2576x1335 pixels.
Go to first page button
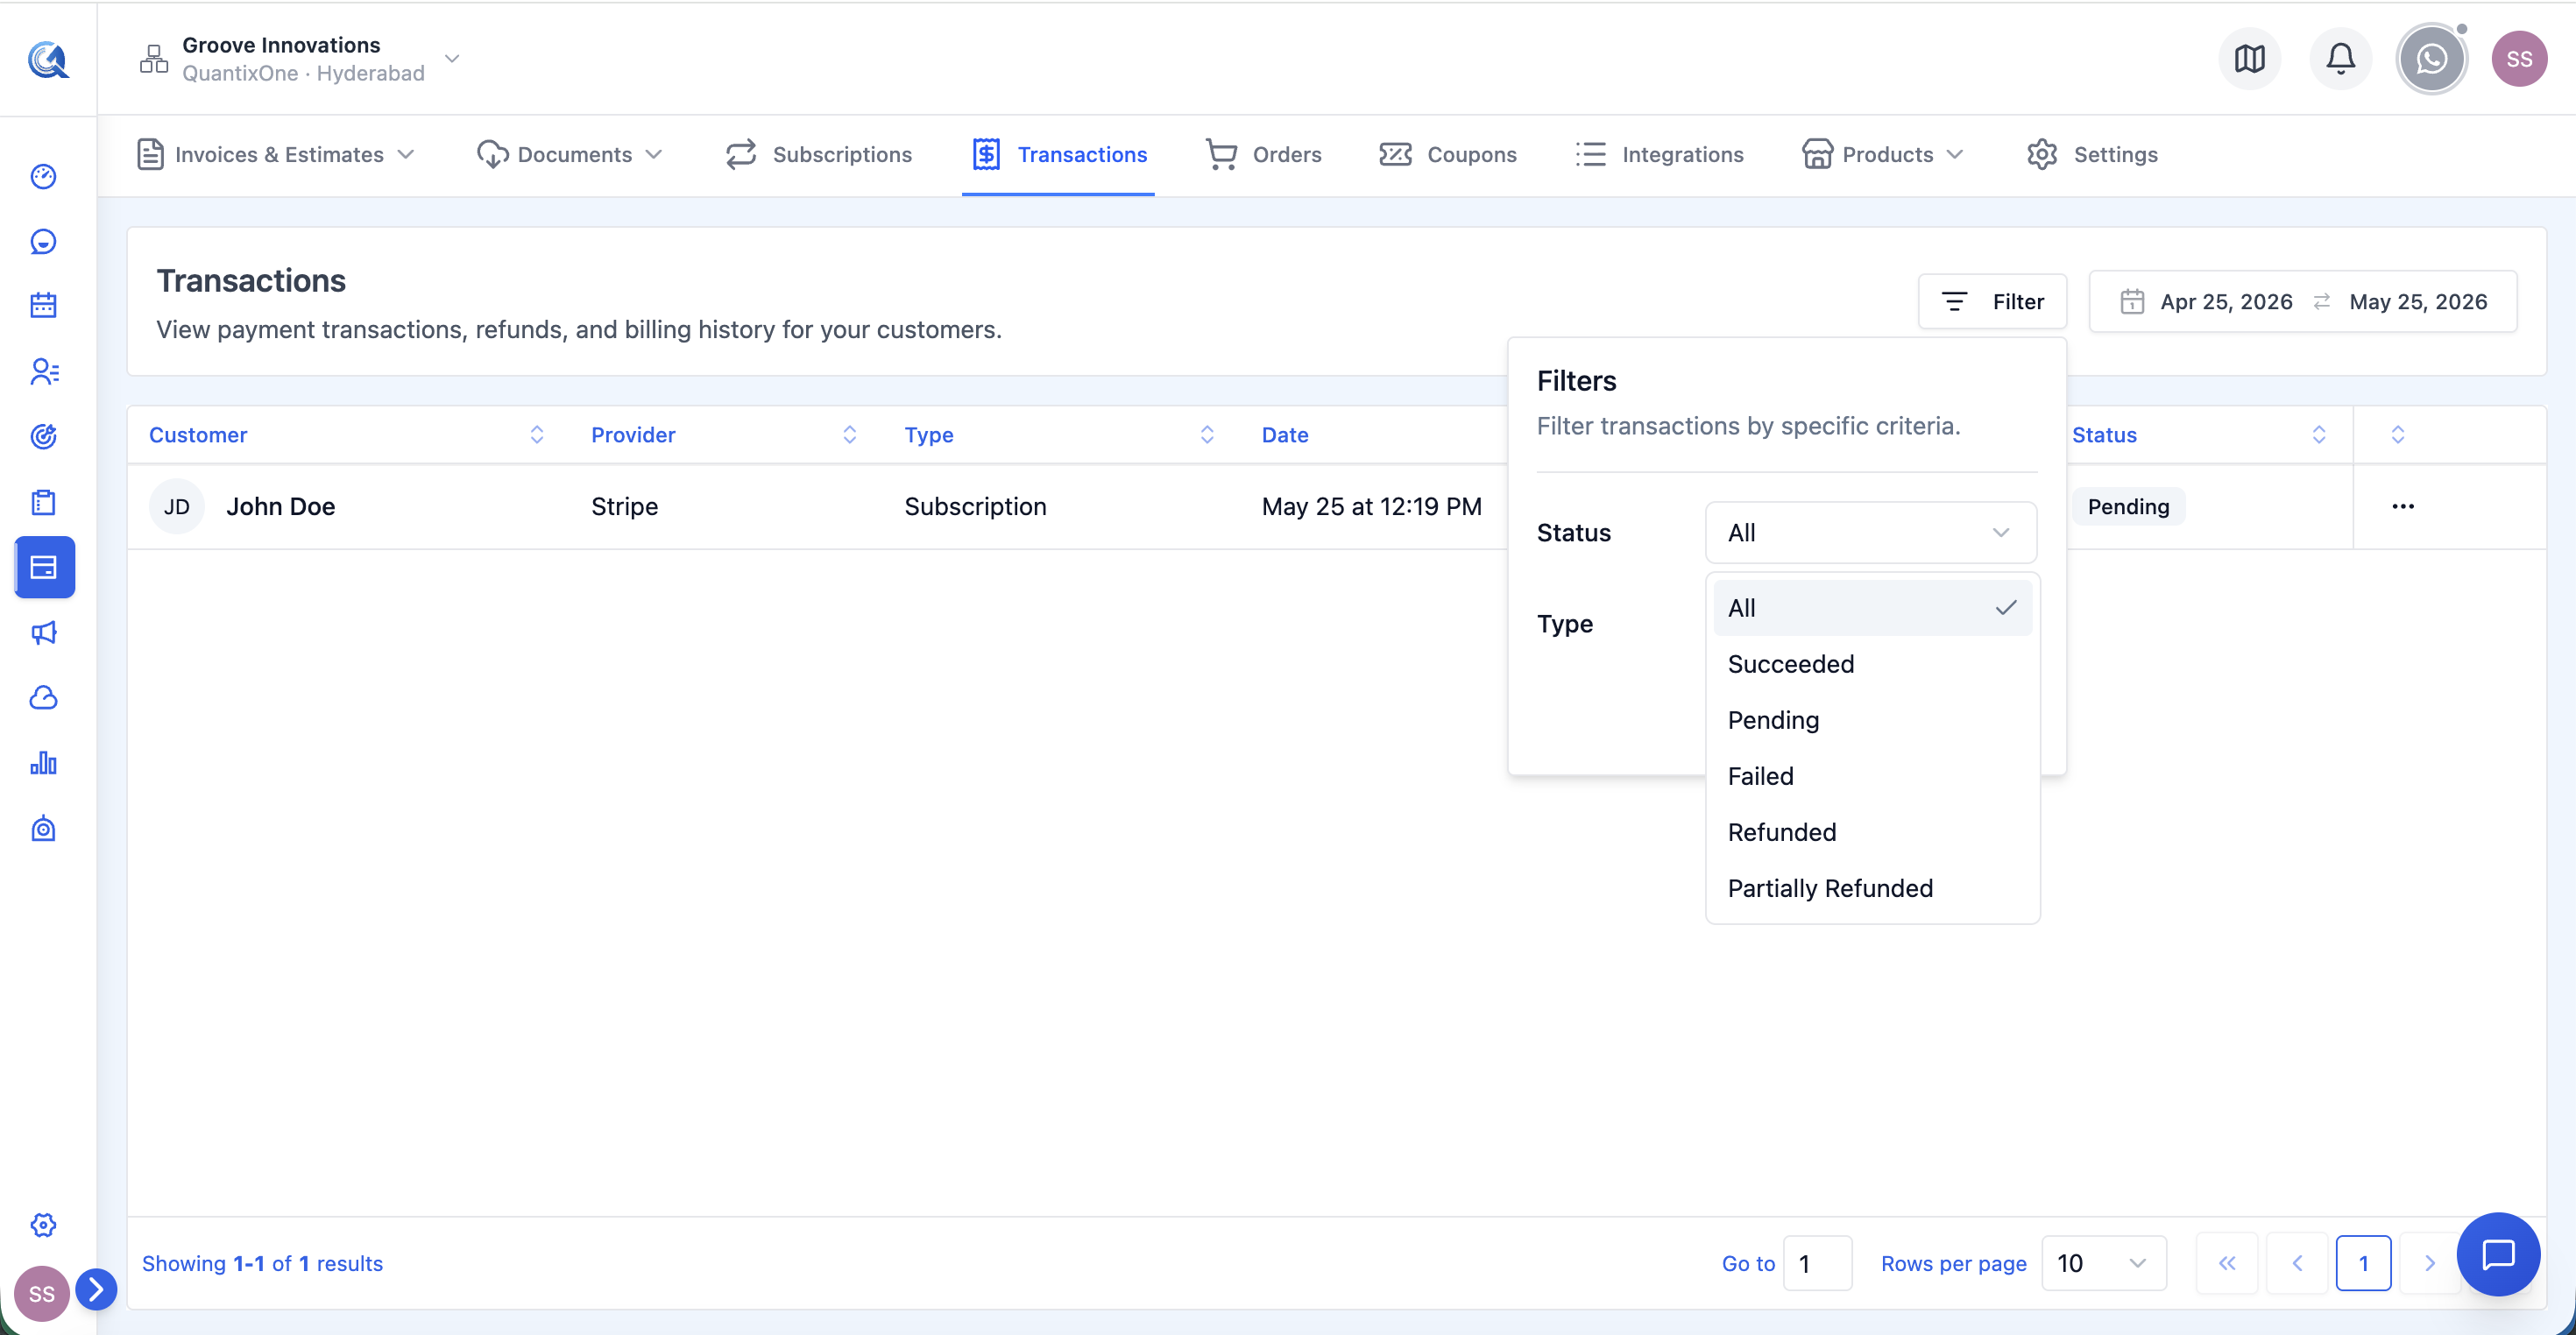[2226, 1263]
